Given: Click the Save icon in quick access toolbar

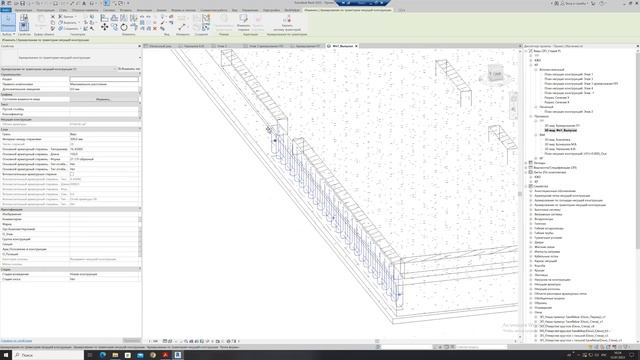Looking at the screenshot, I should (23, 3).
